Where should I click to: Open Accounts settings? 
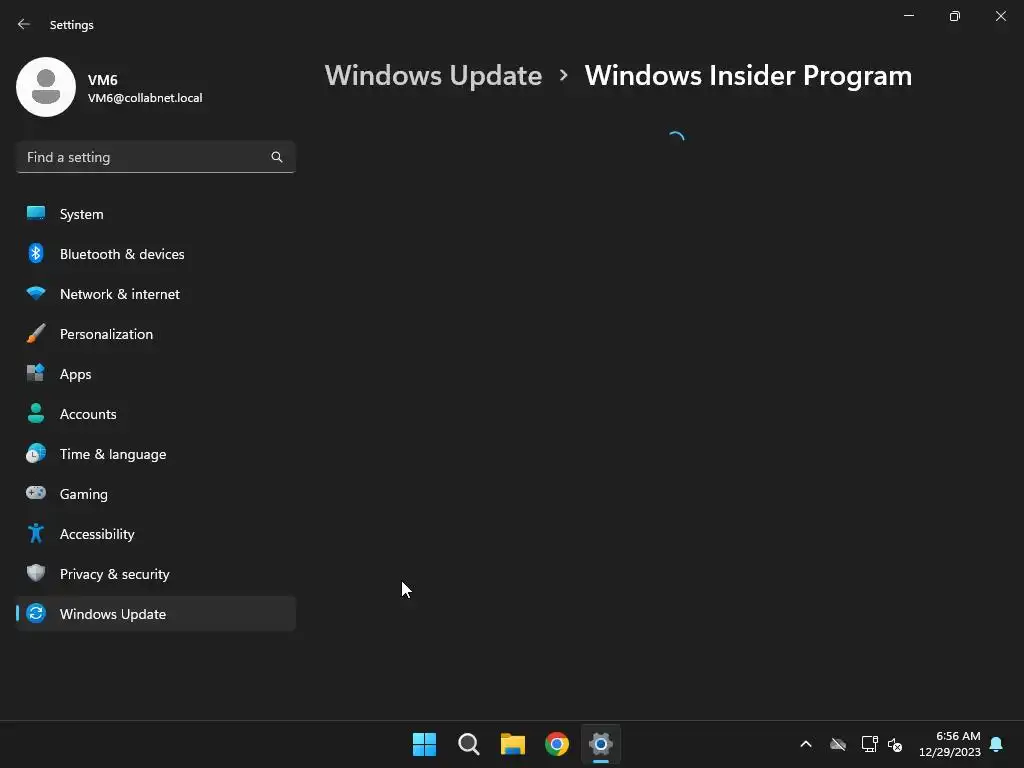[x=155, y=414]
